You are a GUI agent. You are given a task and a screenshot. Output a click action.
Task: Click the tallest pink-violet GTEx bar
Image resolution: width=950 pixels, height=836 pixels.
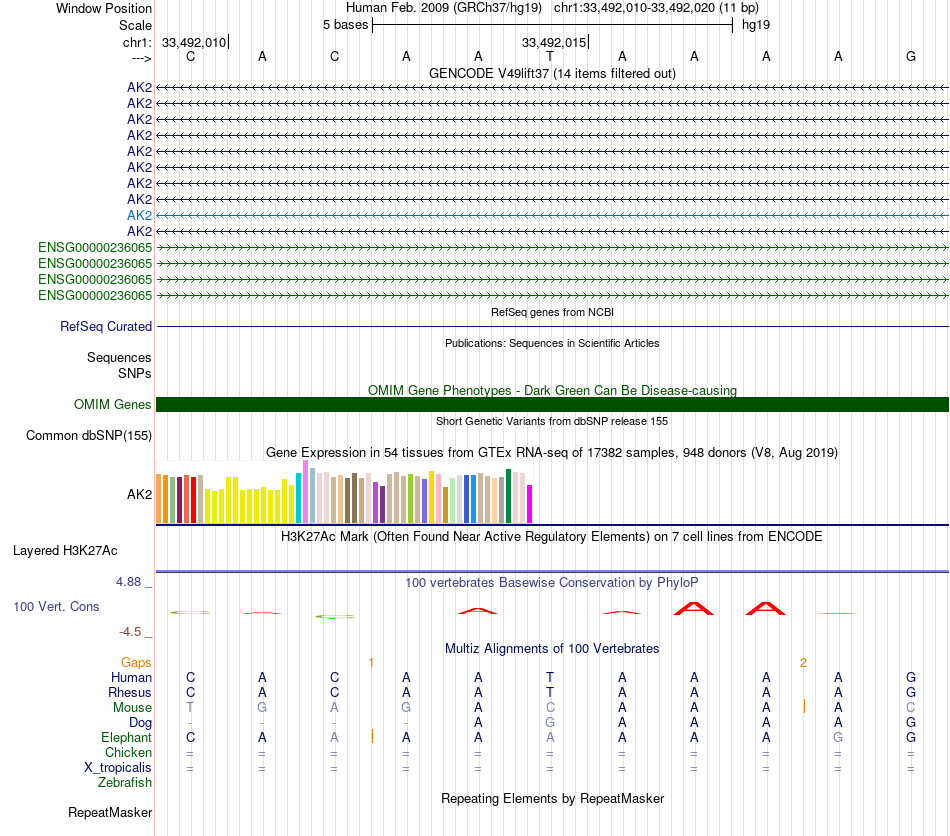pyautogui.click(x=305, y=491)
